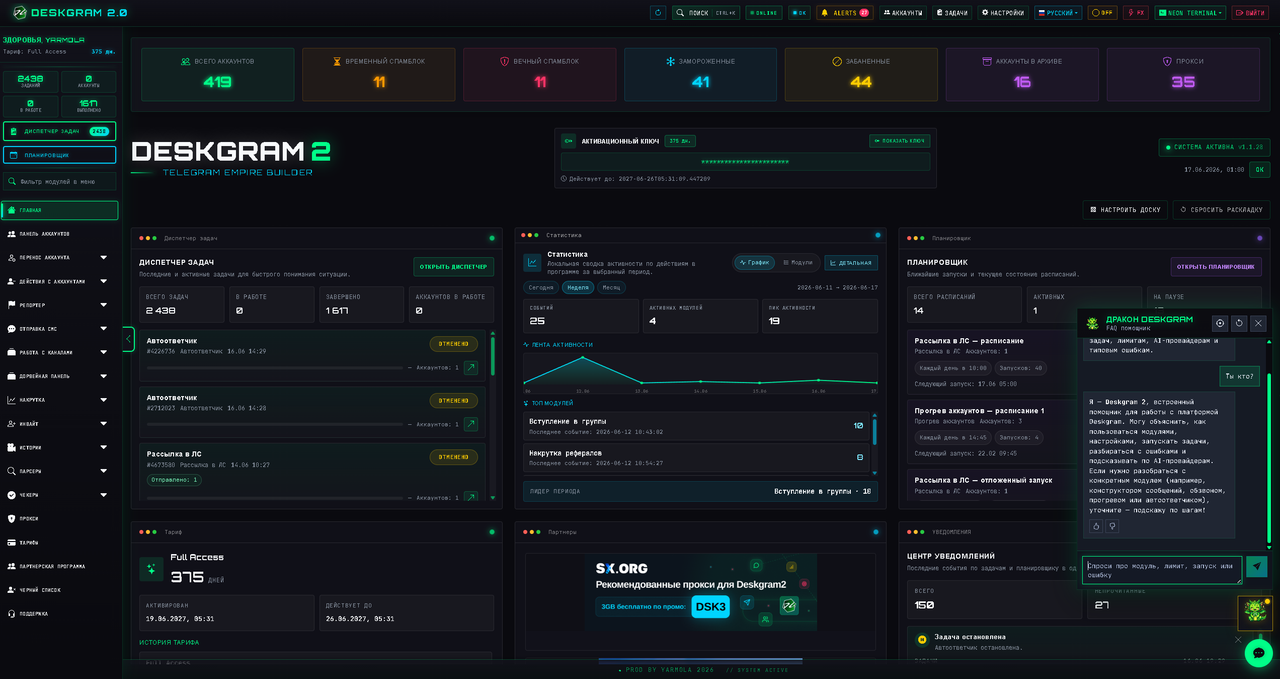Click the Забаненные ban icon

point(837,62)
